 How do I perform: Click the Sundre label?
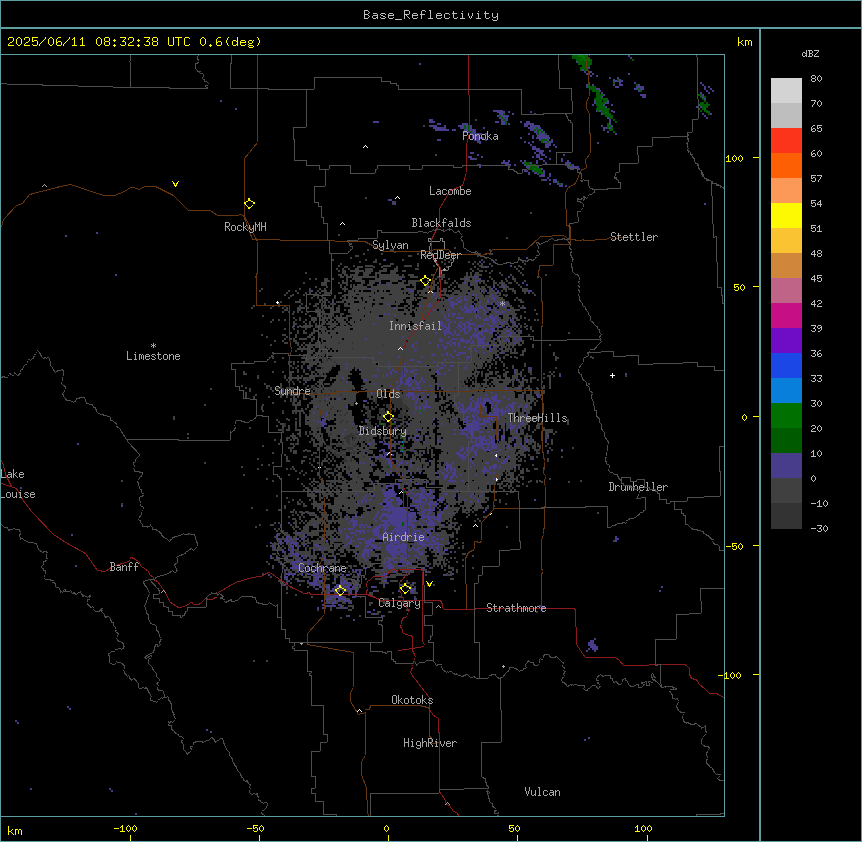[x=292, y=391]
